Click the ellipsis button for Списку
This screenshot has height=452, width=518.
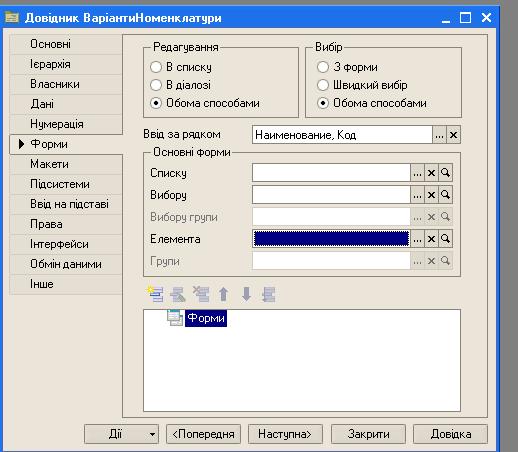point(417,173)
